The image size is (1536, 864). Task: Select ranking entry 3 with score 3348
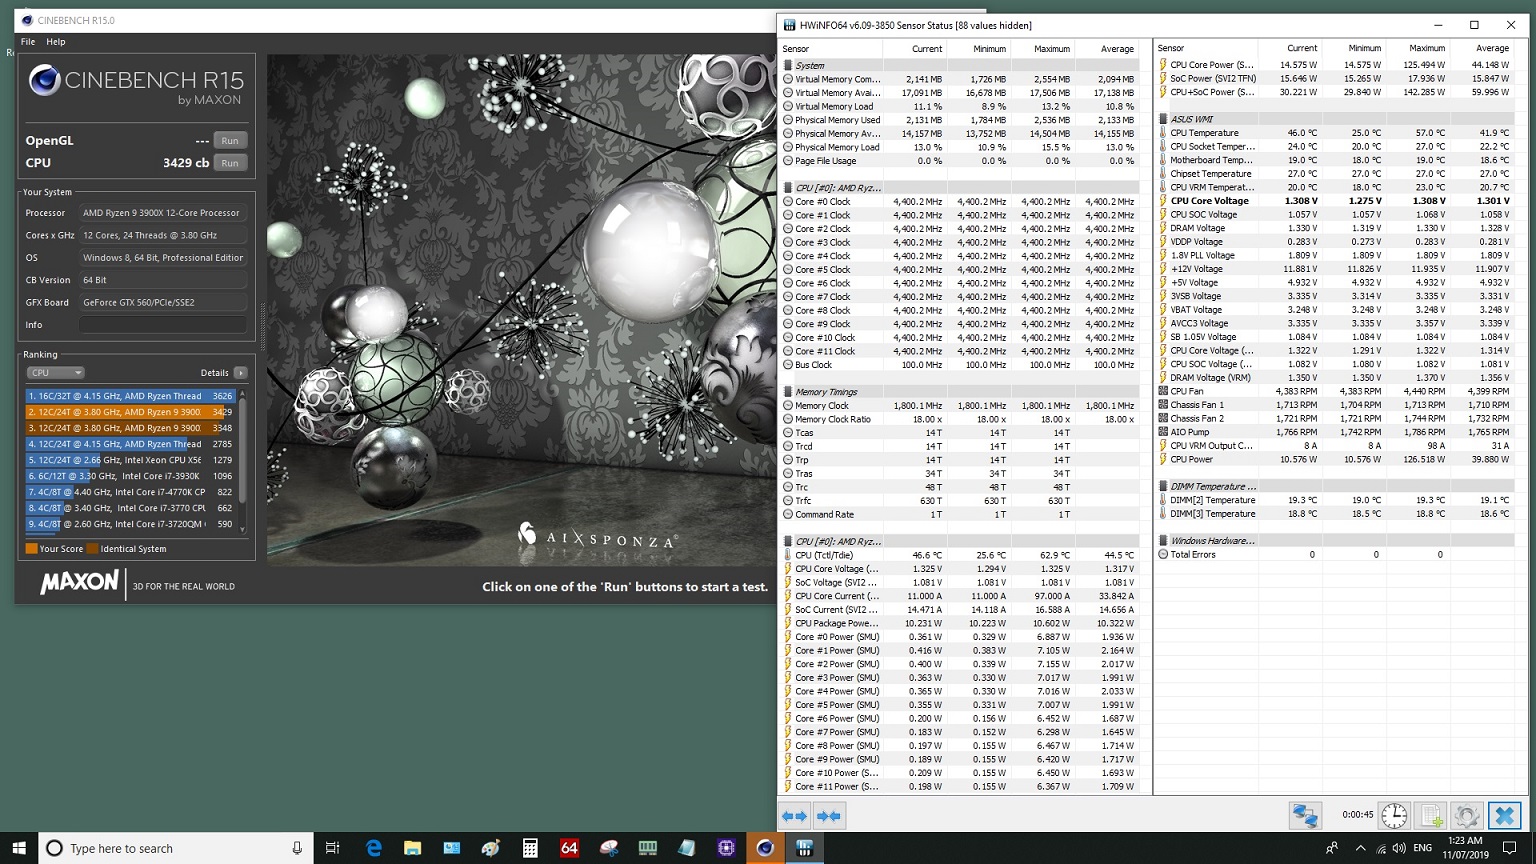pyautogui.click(x=130, y=428)
